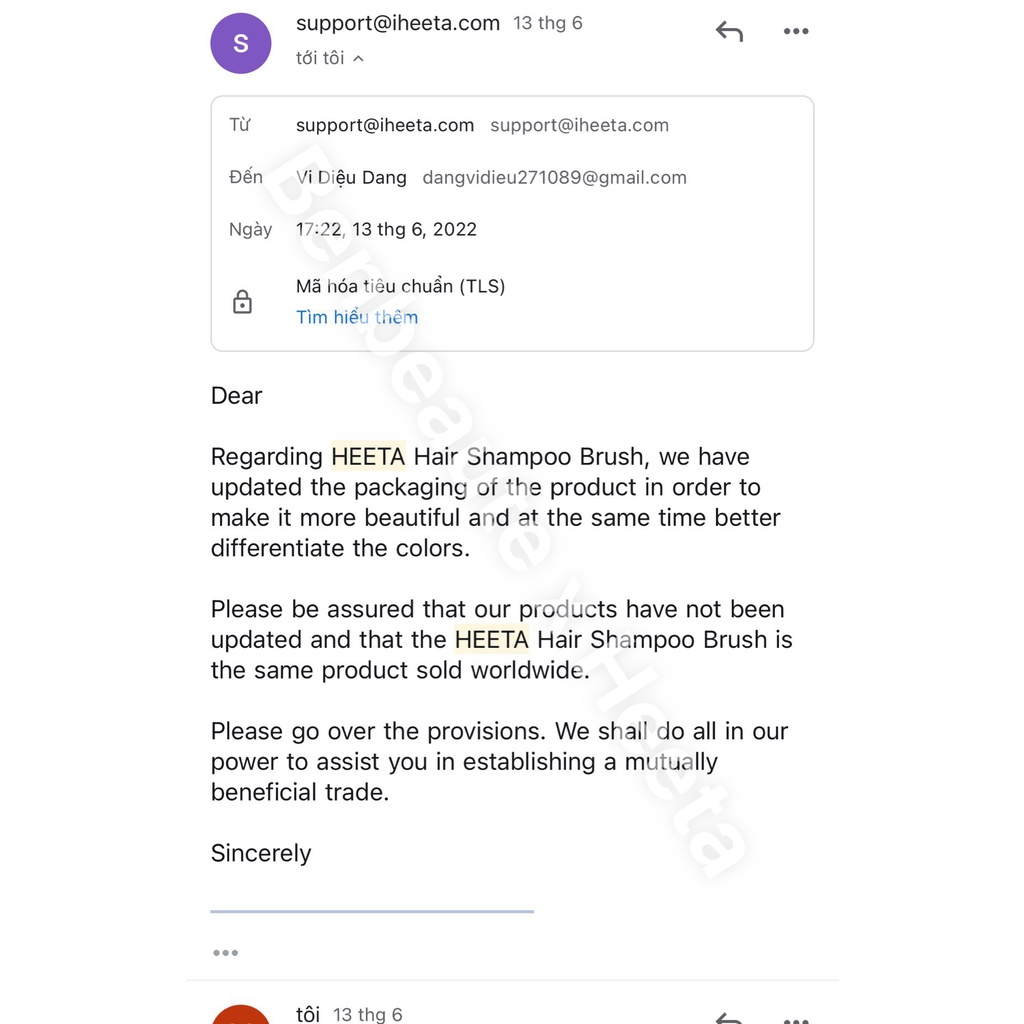Image resolution: width=1024 pixels, height=1024 pixels.
Task: Open more options on bottom "tôi" message
Action: pos(796,1018)
